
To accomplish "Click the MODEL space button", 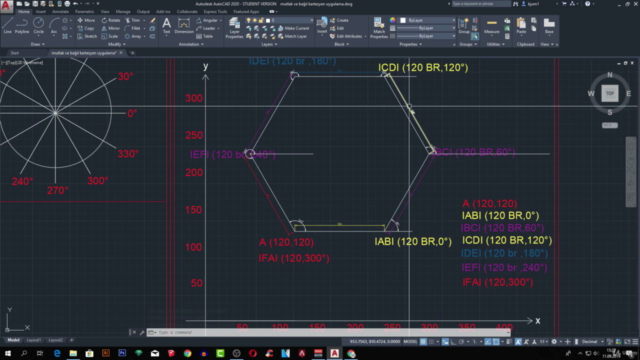I will coord(410,342).
